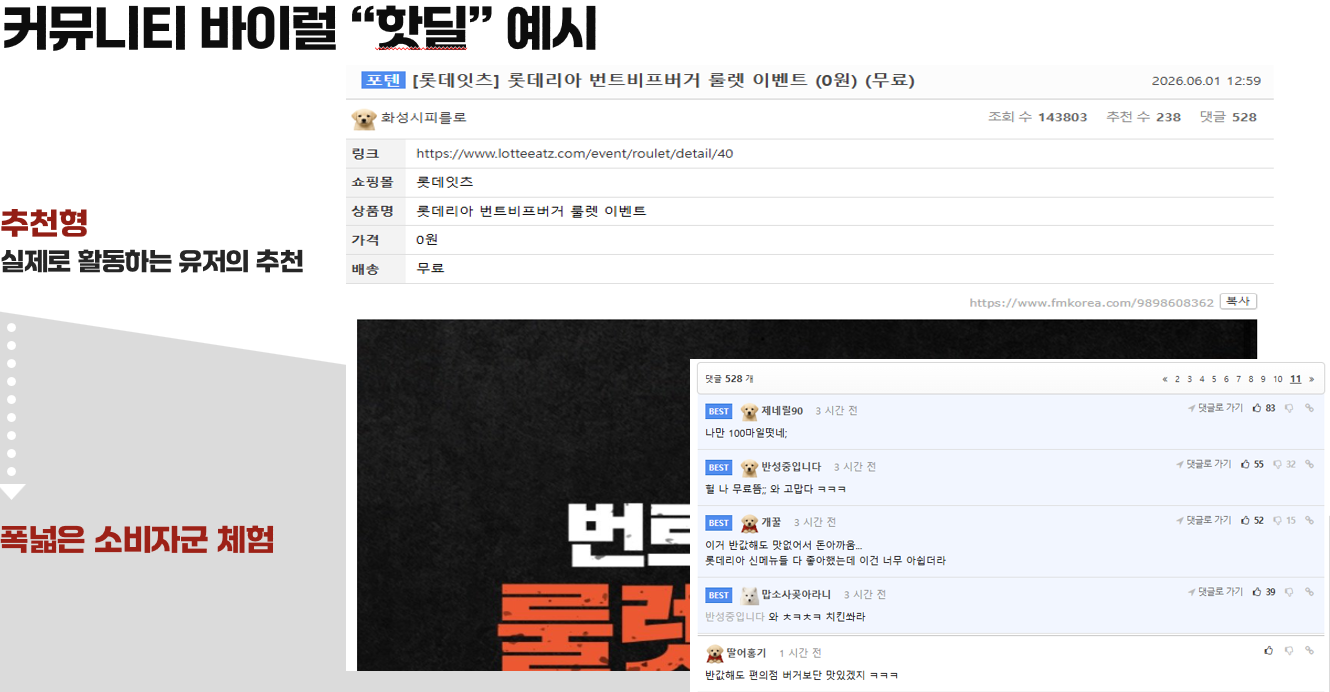Open comment page 5
Viewport: 1330px width, 692px height.
pos(1214,379)
